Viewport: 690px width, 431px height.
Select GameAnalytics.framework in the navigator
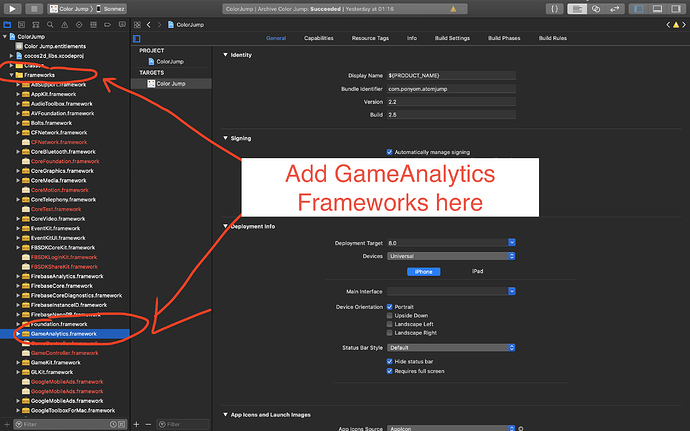coord(65,334)
